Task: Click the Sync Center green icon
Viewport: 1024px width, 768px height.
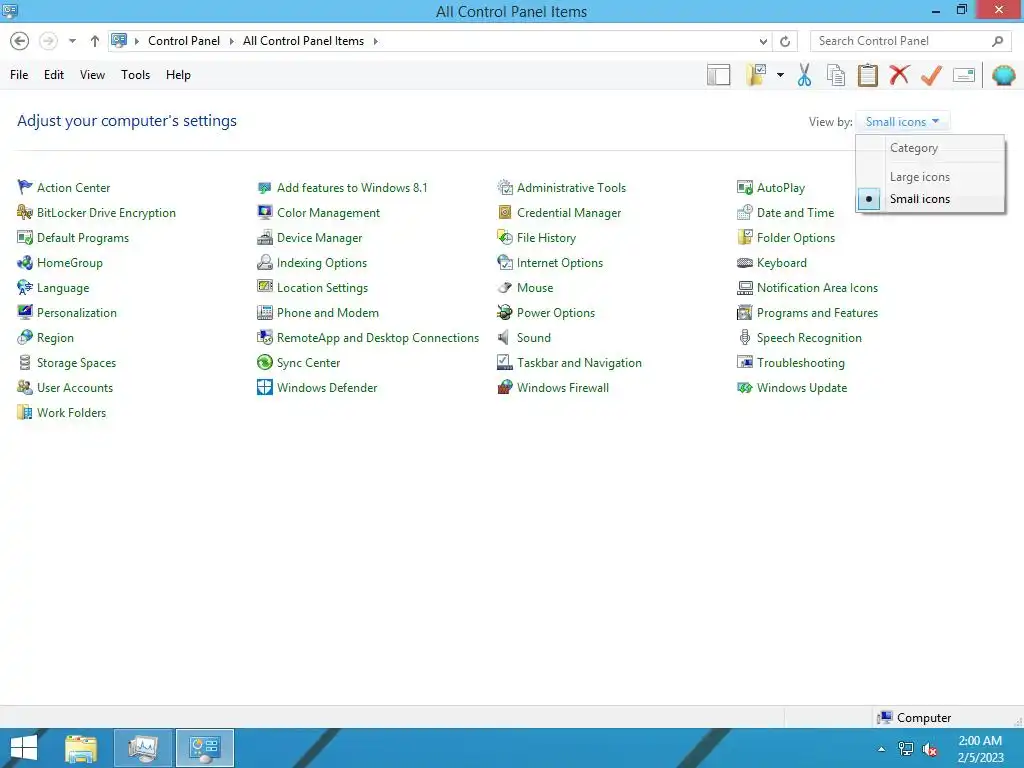Action: 264,362
